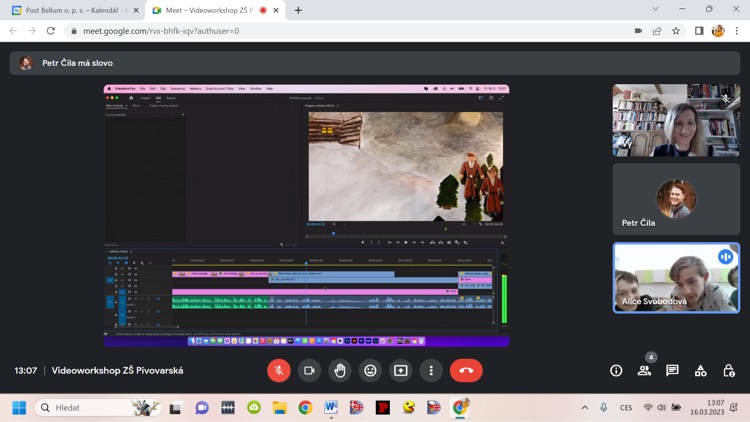Viewport: 750px width, 422px height.
Task: Open the Windows Start menu
Action: coord(19,408)
